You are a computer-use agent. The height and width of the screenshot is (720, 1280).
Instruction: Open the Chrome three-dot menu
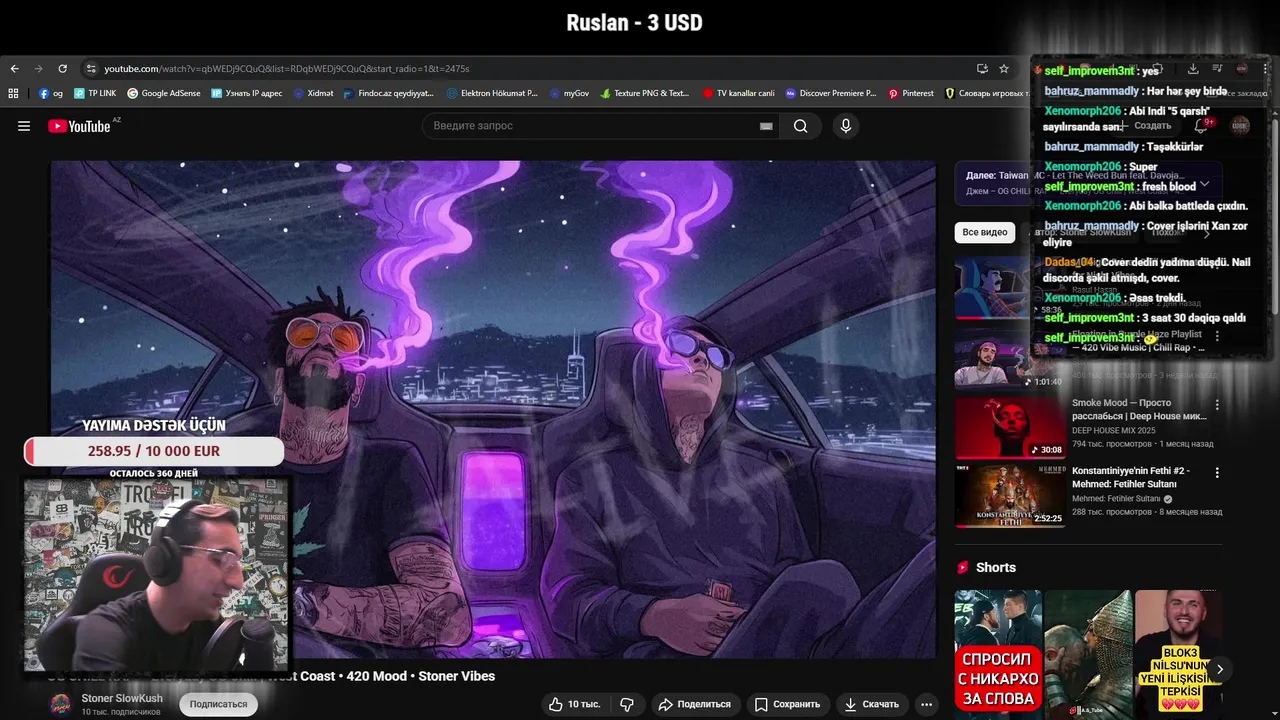[x=1266, y=69]
